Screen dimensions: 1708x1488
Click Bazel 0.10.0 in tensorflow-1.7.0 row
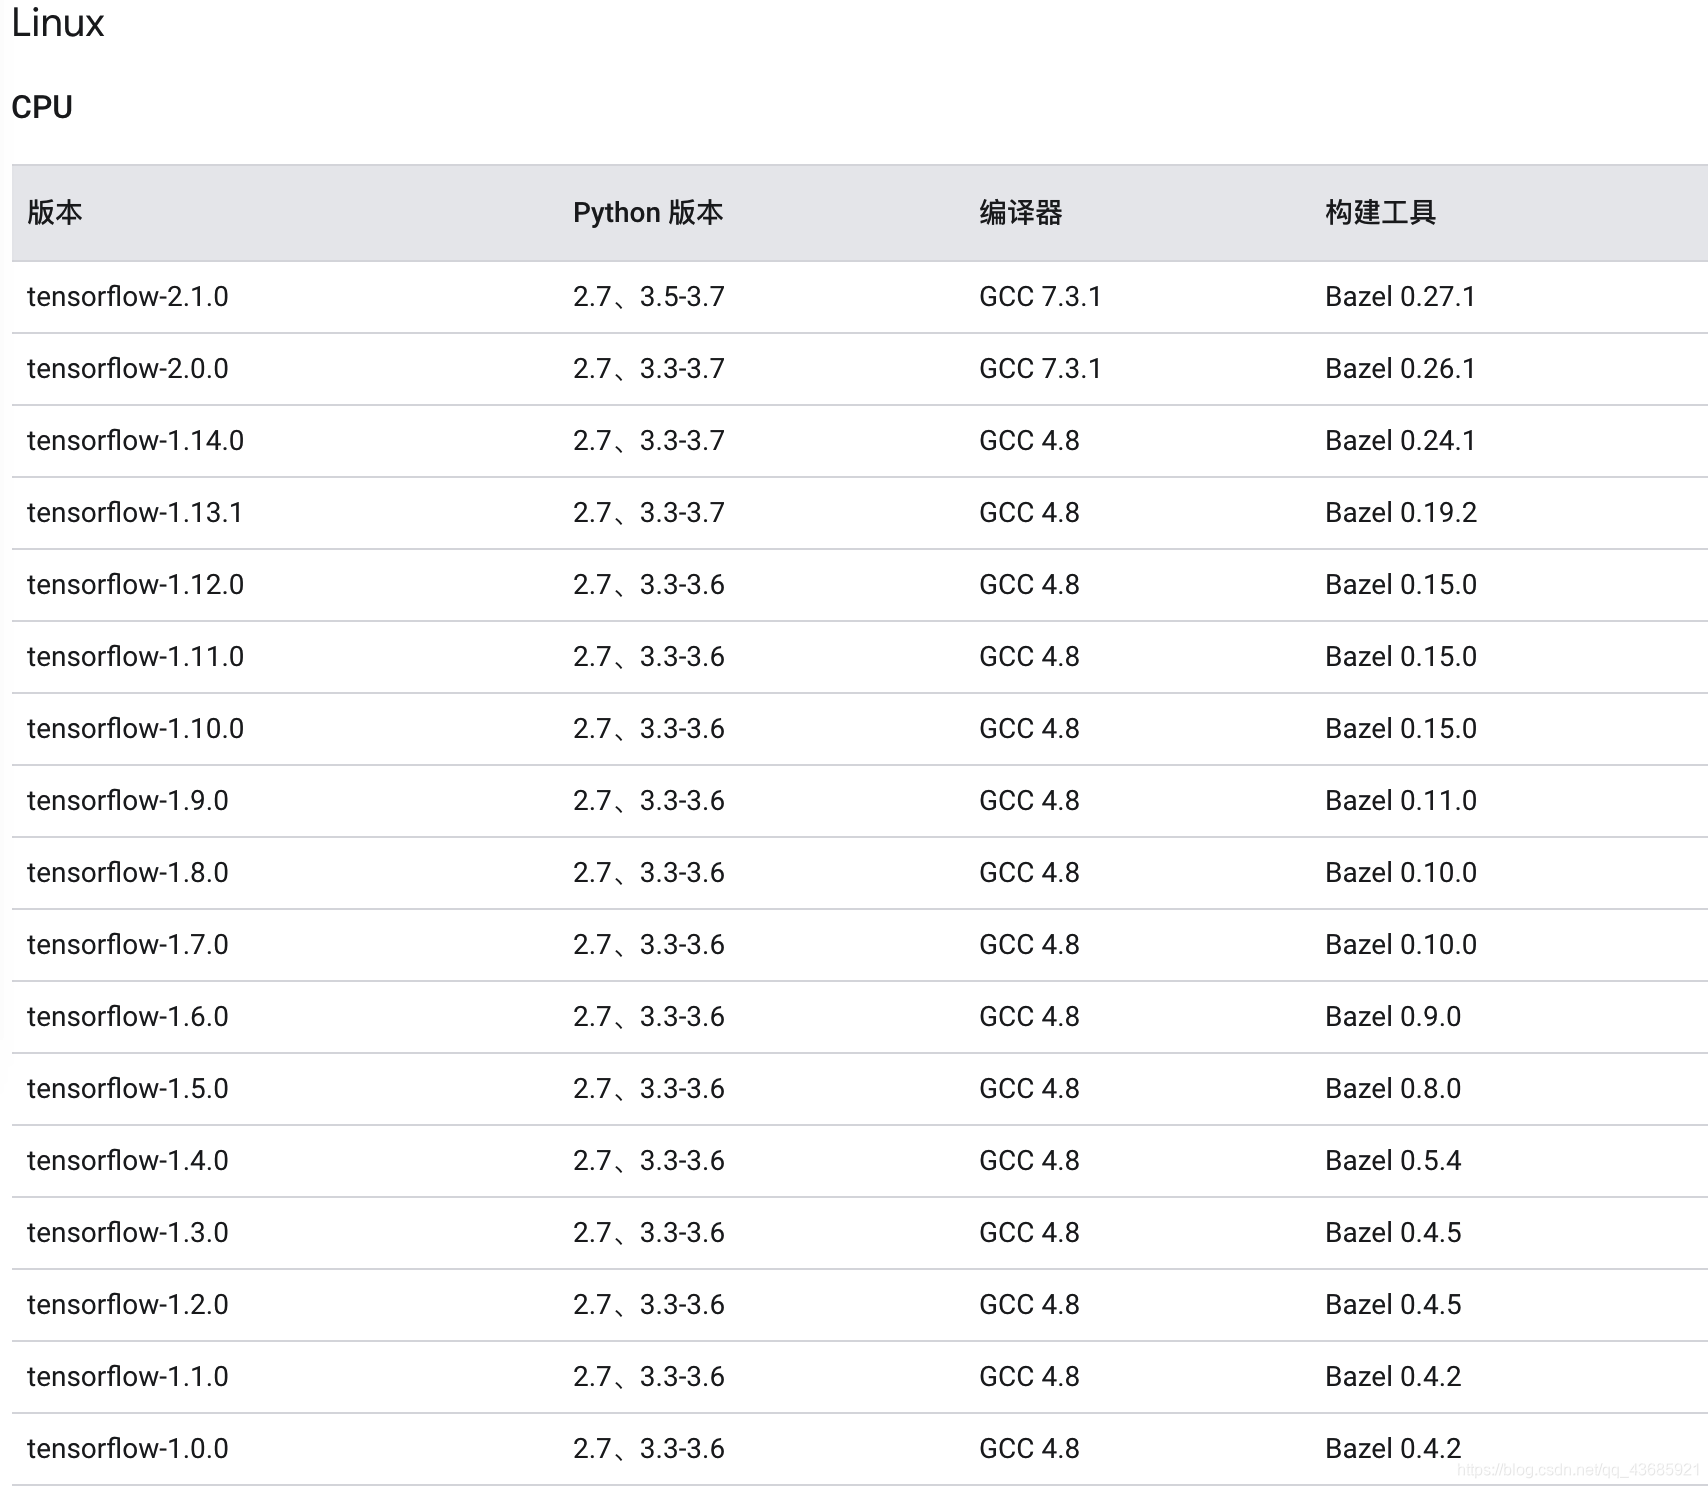[1401, 945]
